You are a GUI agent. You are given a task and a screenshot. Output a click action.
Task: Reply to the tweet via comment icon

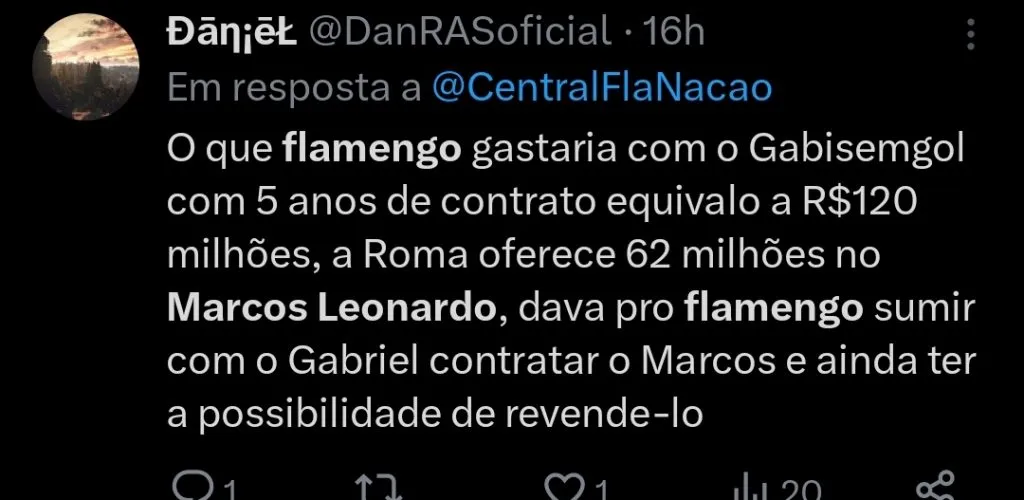188,489
